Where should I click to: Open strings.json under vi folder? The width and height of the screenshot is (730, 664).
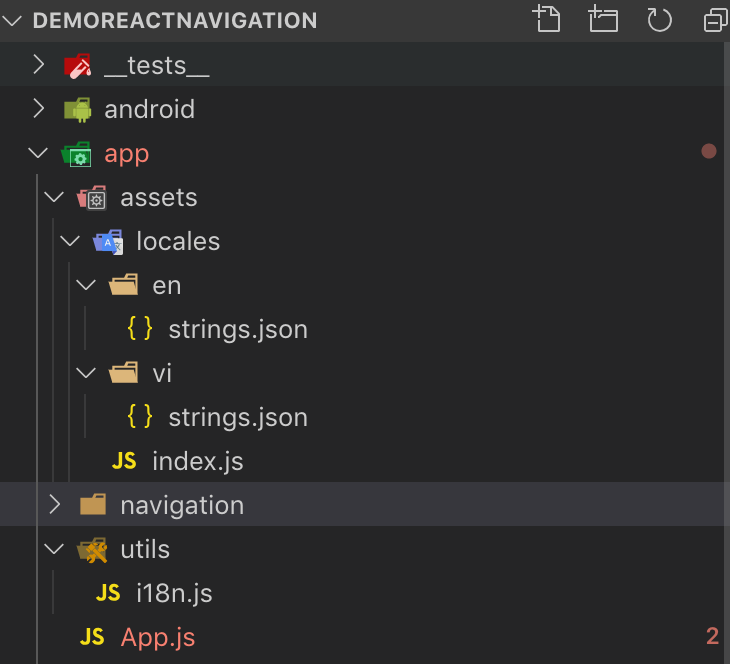click(237, 417)
